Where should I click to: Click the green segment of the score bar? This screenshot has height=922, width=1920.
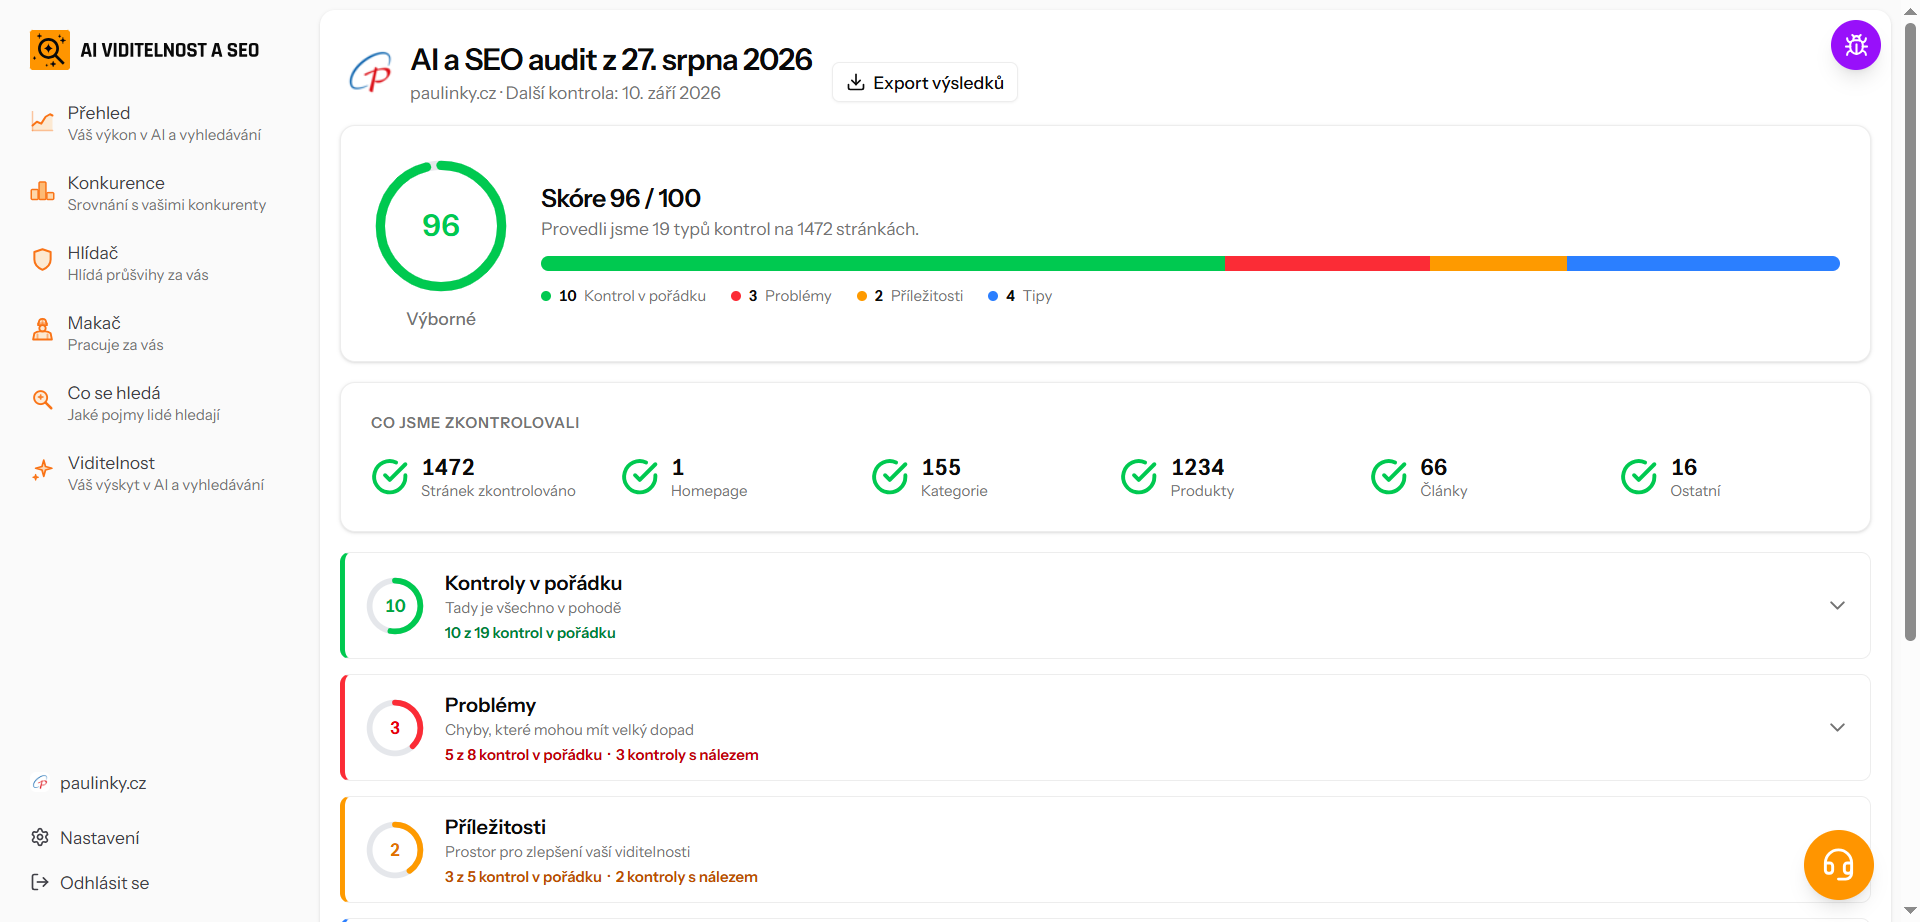tap(883, 264)
